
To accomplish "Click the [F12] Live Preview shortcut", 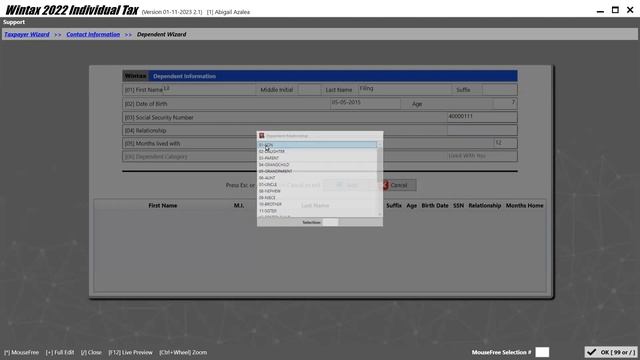I will coord(130,352).
